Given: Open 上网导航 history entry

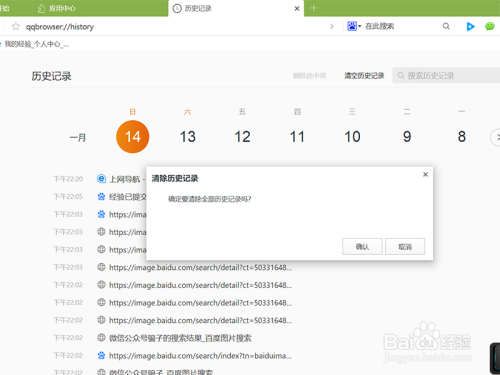Looking at the screenshot, I should (x=127, y=179).
